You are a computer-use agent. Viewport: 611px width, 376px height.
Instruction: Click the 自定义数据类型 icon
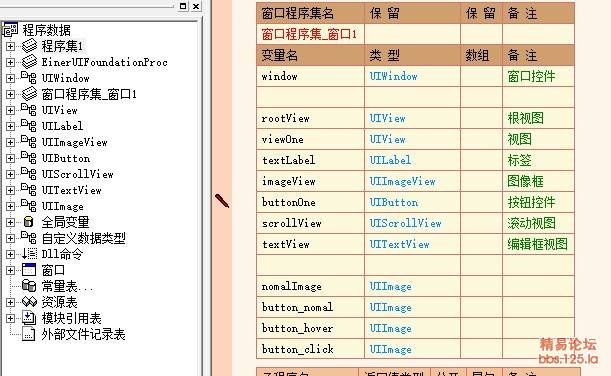29,238
